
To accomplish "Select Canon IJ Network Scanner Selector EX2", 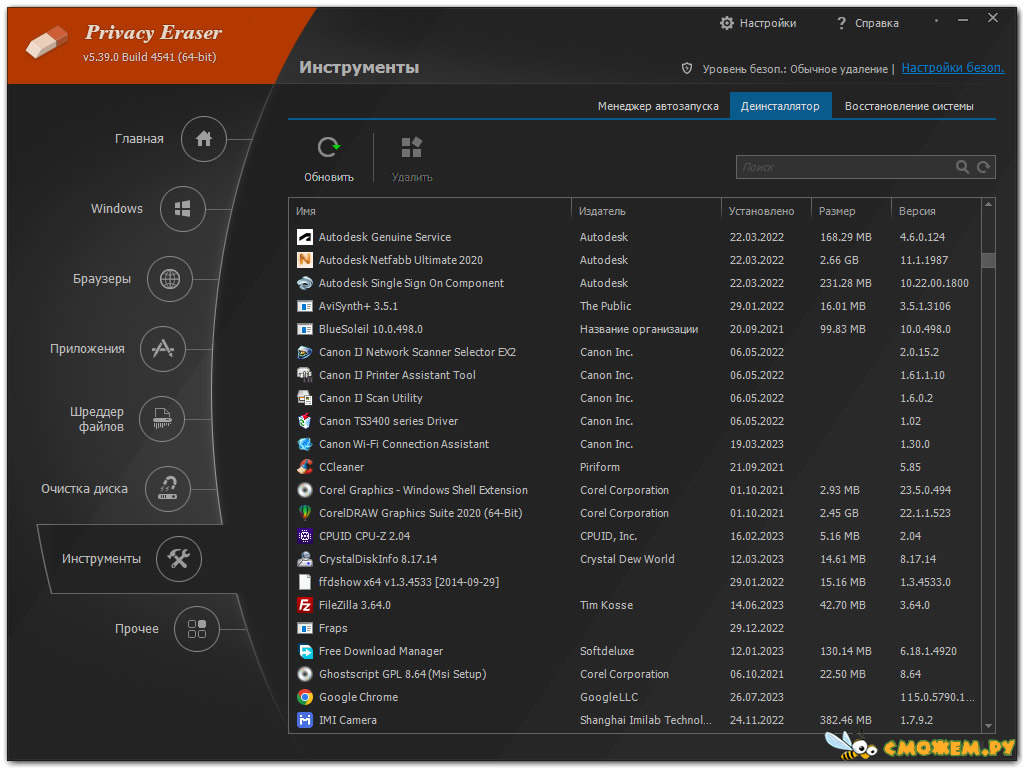I will (x=635, y=352).
